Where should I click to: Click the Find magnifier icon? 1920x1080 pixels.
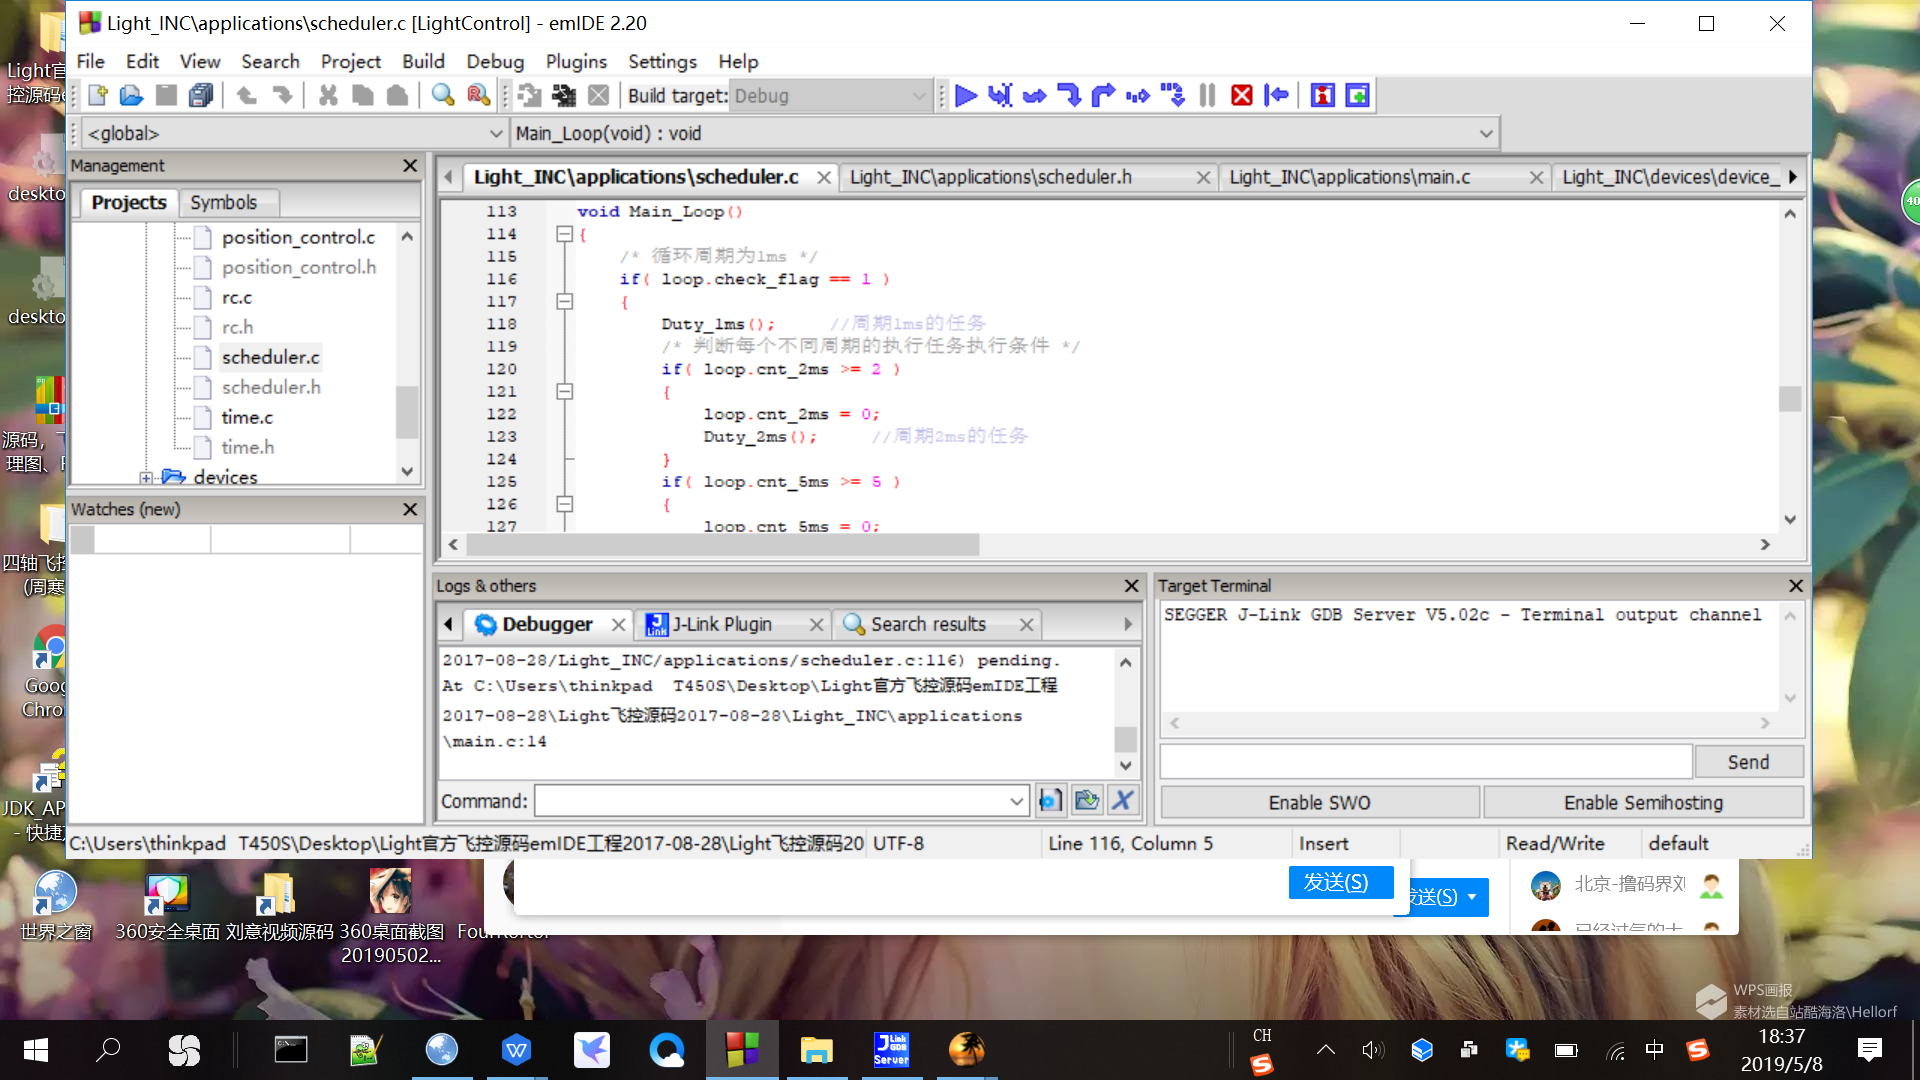[x=442, y=95]
